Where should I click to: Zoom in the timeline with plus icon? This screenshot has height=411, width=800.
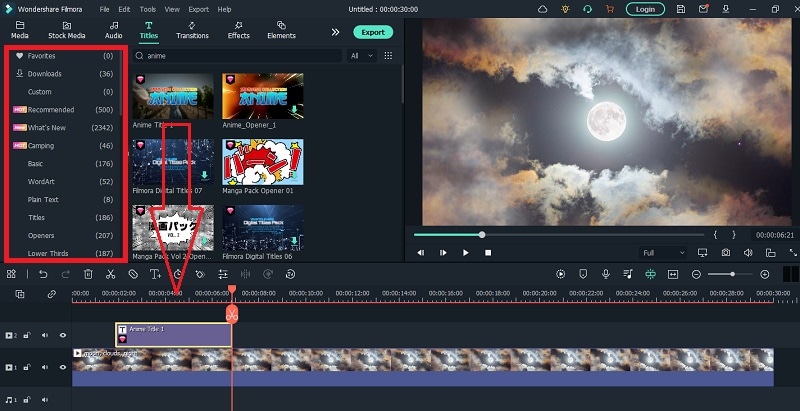pos(765,274)
